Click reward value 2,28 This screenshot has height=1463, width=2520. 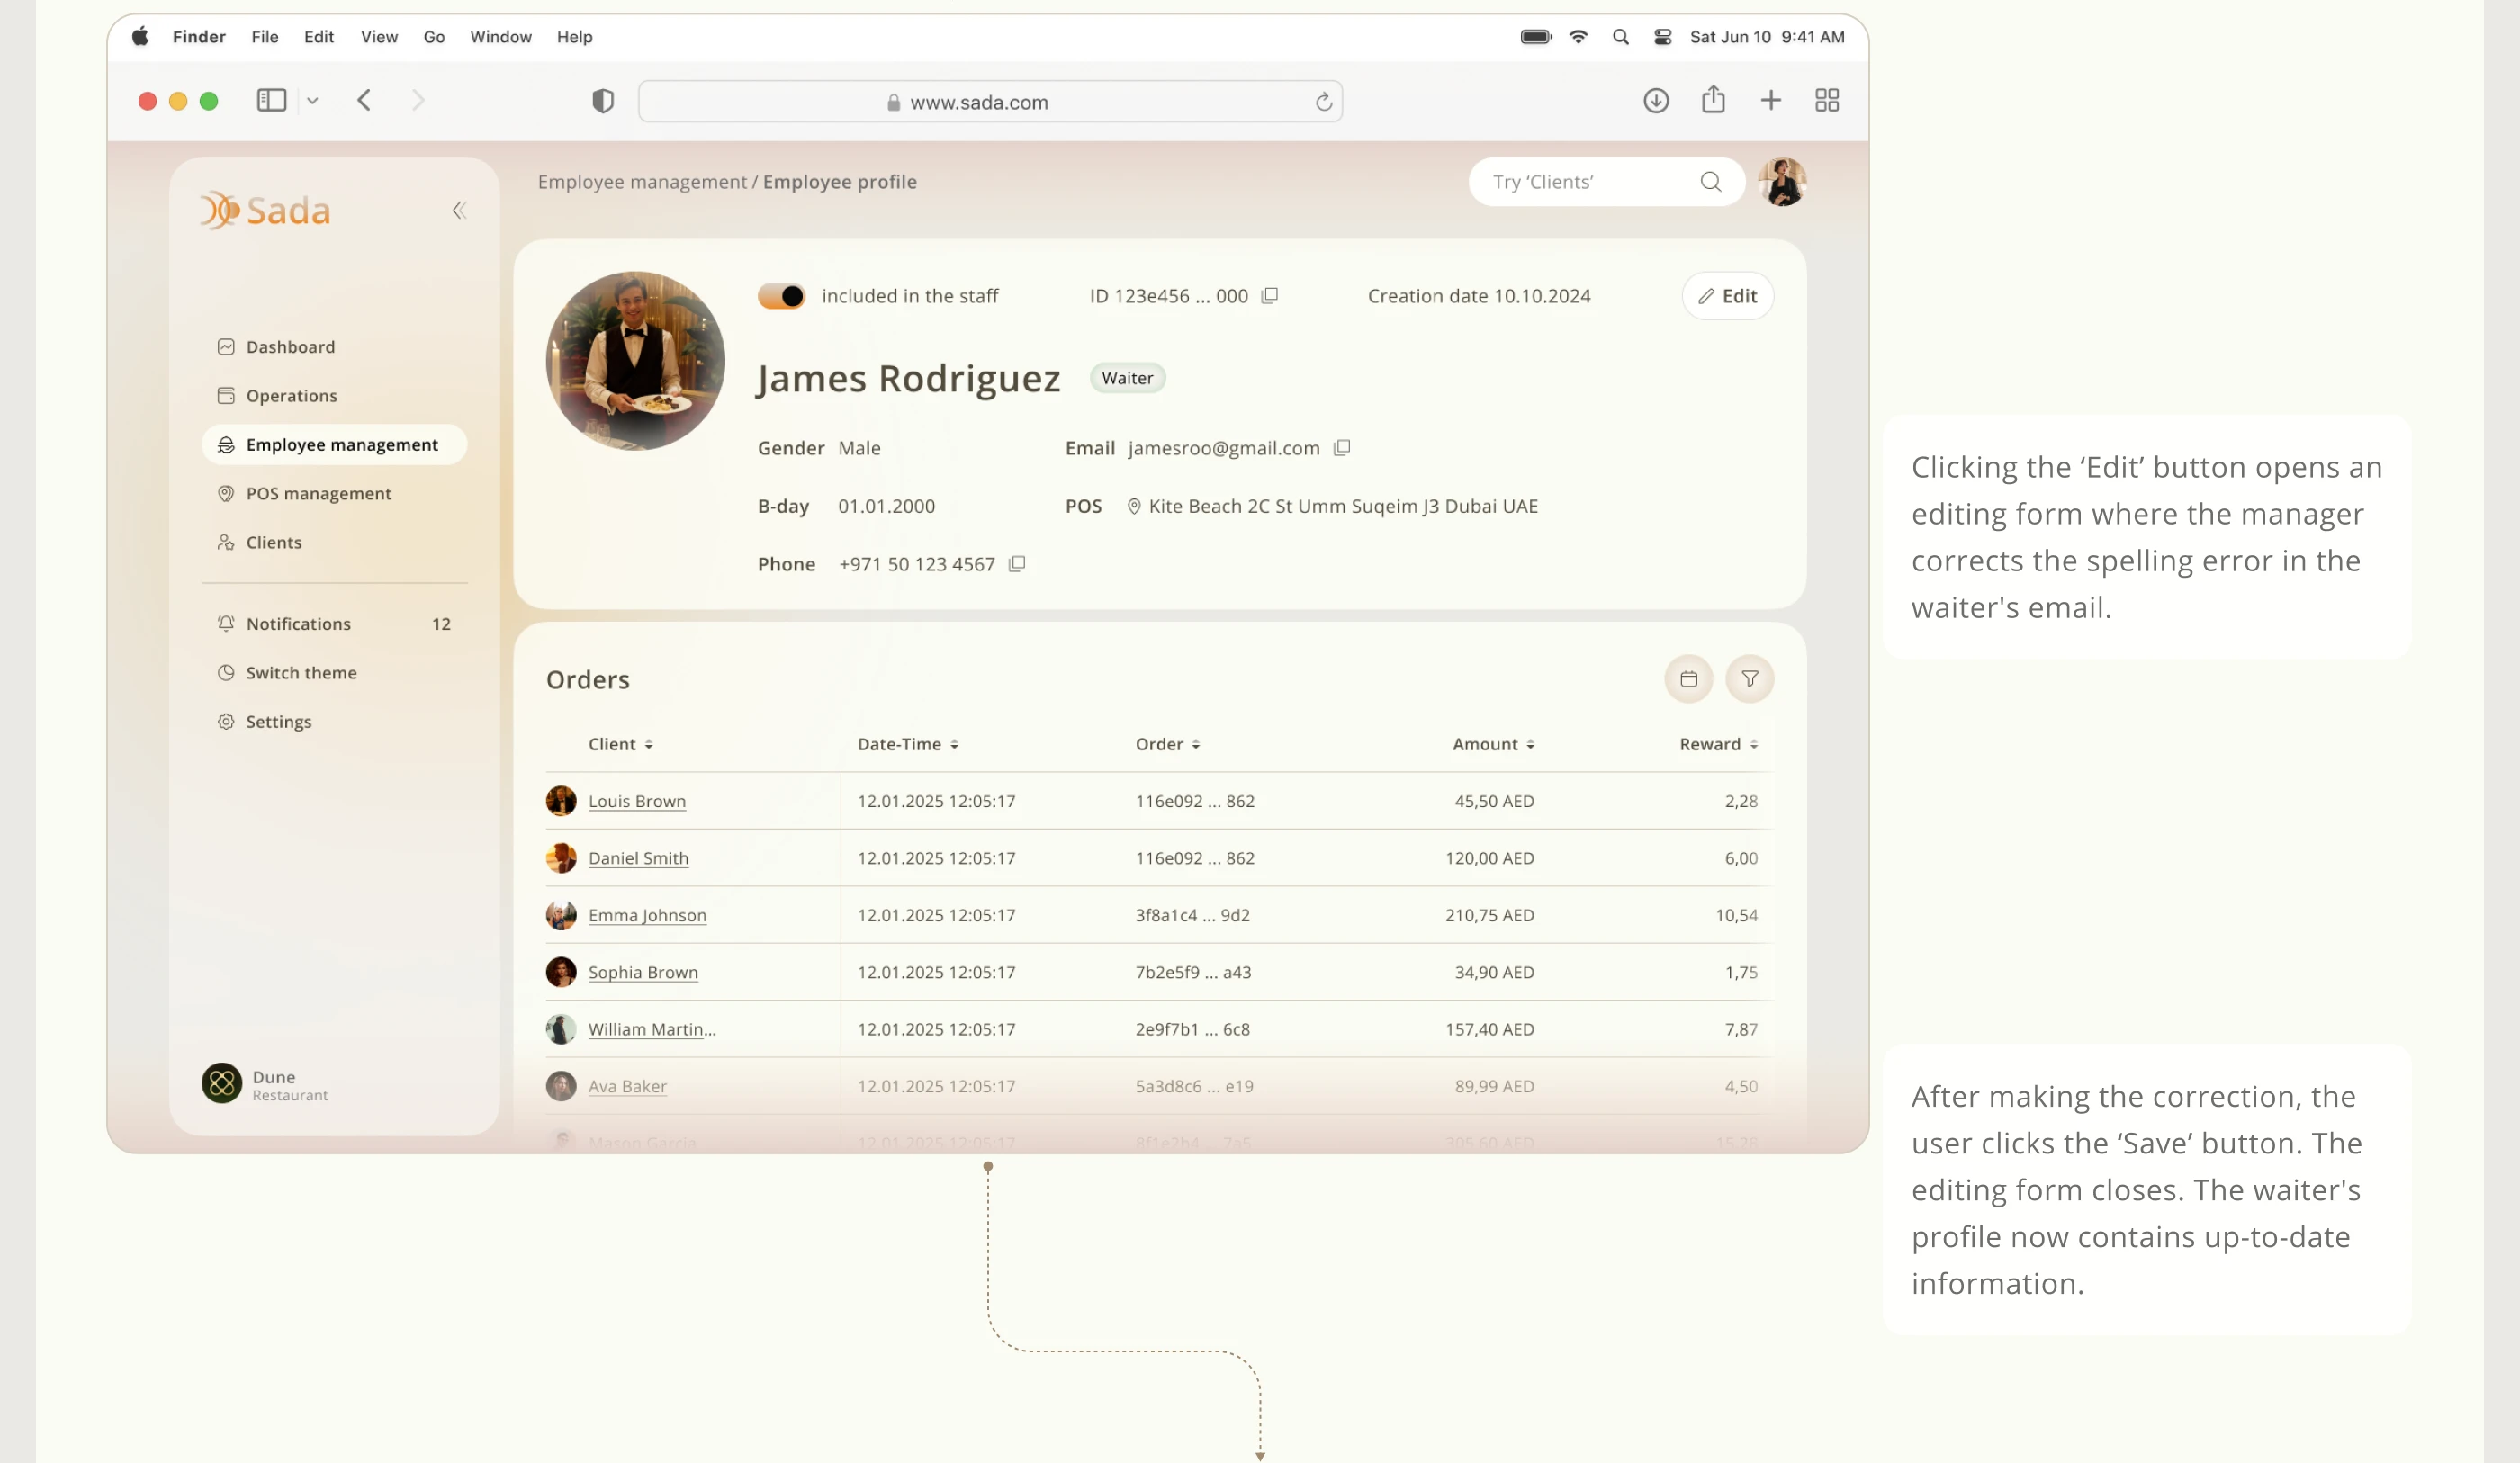coord(1741,801)
